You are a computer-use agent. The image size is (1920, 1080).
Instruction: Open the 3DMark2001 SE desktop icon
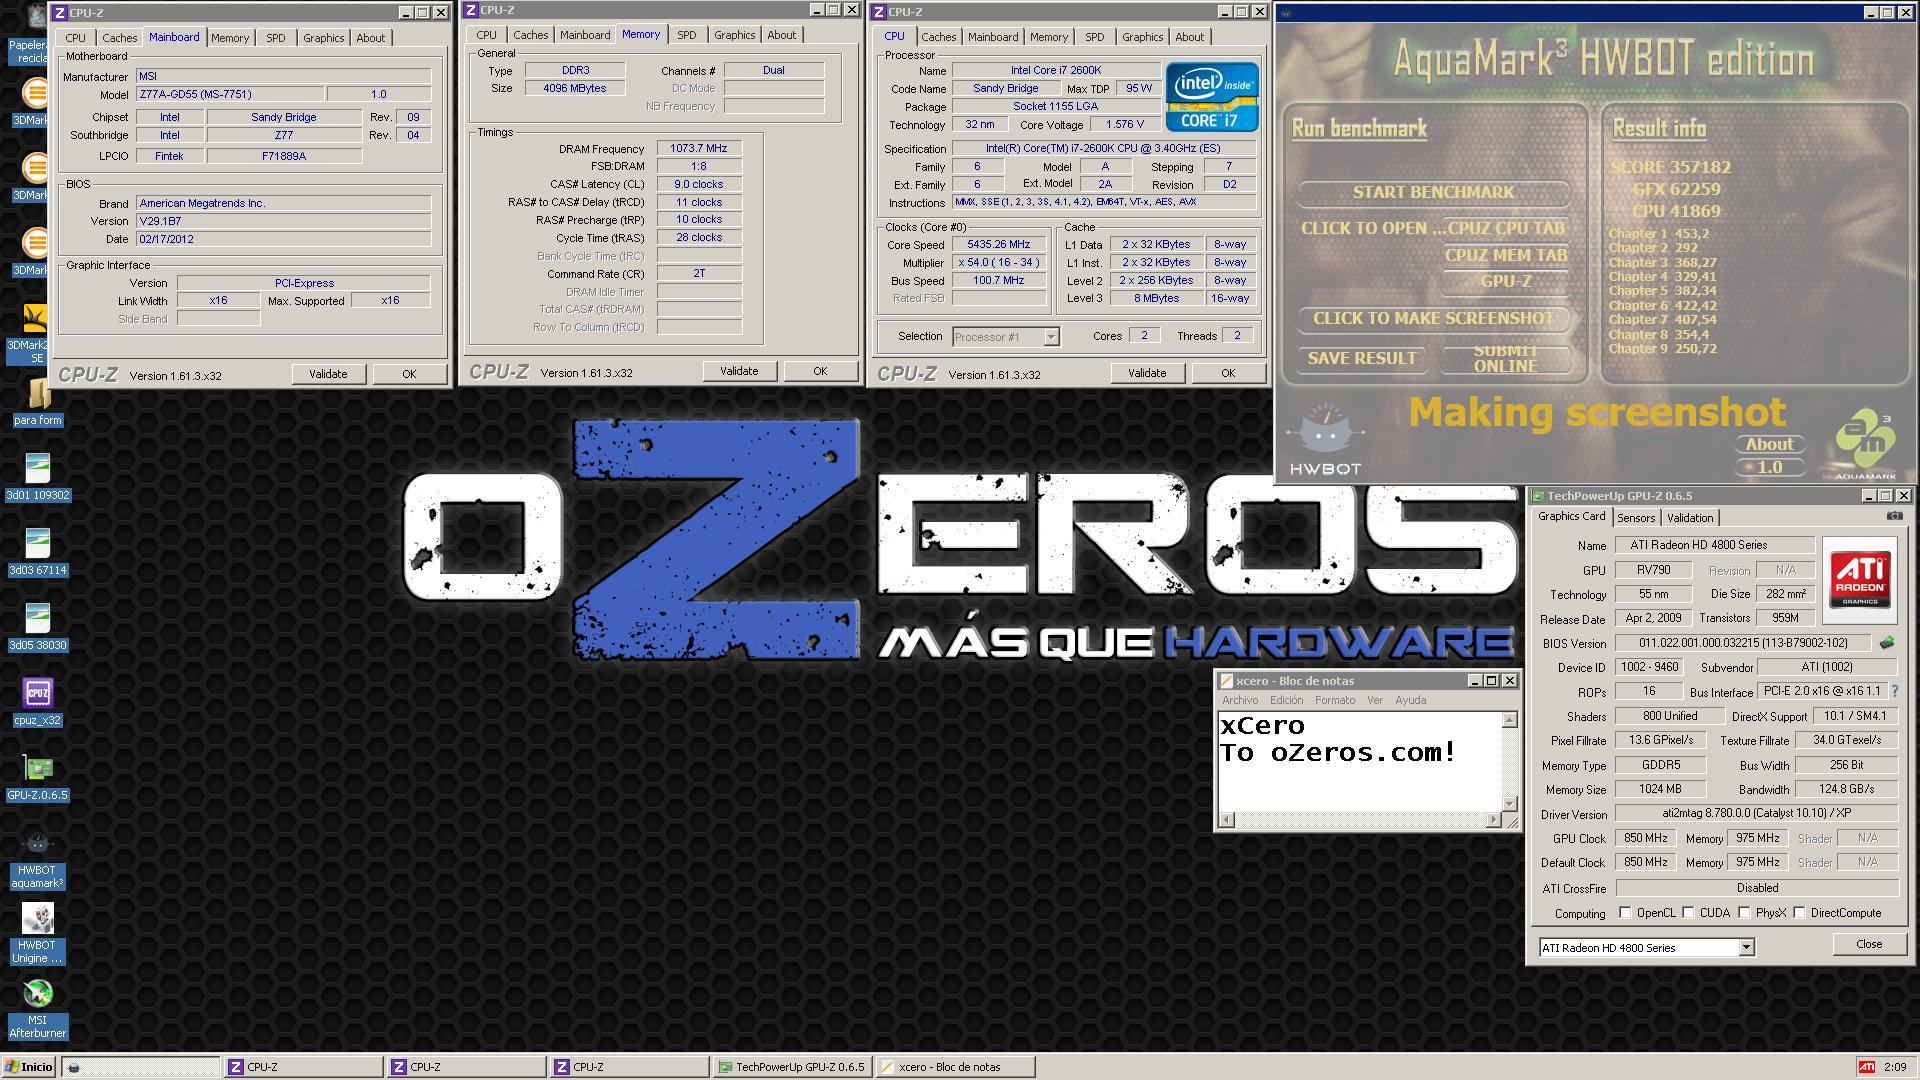pyautogui.click(x=37, y=335)
